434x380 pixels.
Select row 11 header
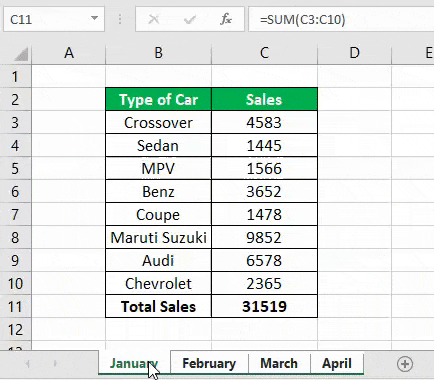pyautogui.click(x=15, y=306)
